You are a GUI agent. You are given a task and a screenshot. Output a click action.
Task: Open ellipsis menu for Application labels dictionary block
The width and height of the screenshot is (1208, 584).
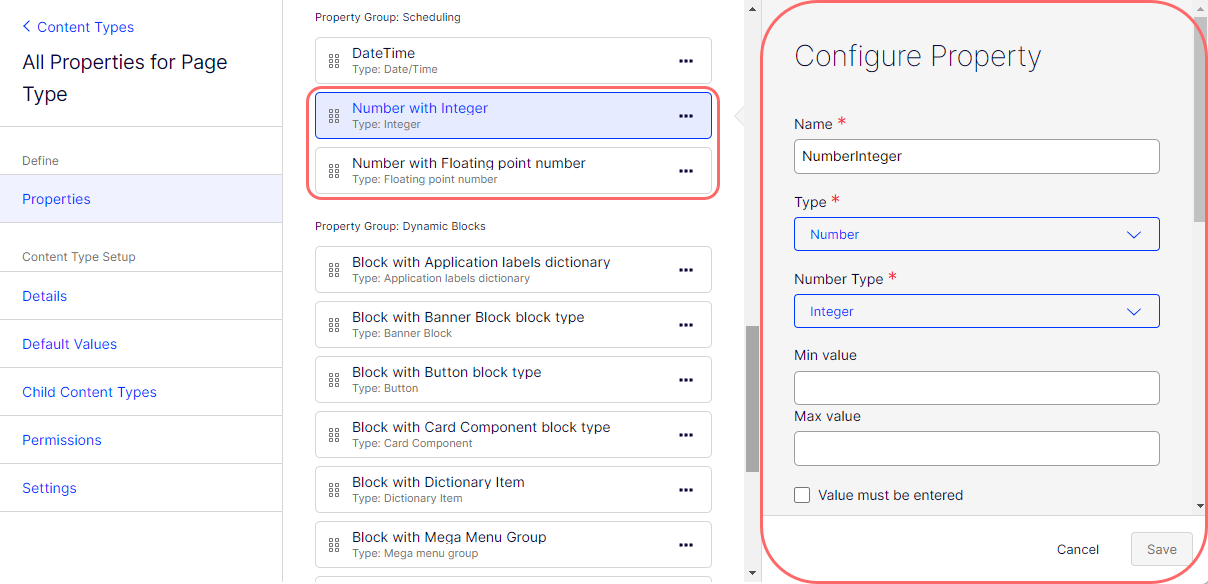[686, 270]
